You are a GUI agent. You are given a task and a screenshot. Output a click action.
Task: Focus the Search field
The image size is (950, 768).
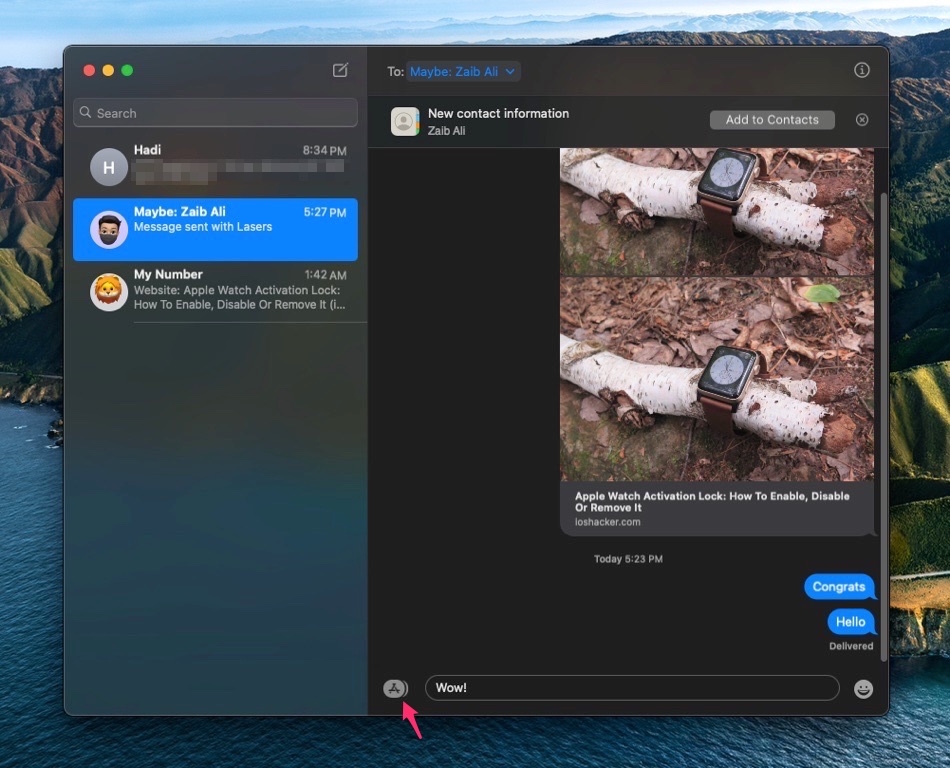click(x=215, y=113)
